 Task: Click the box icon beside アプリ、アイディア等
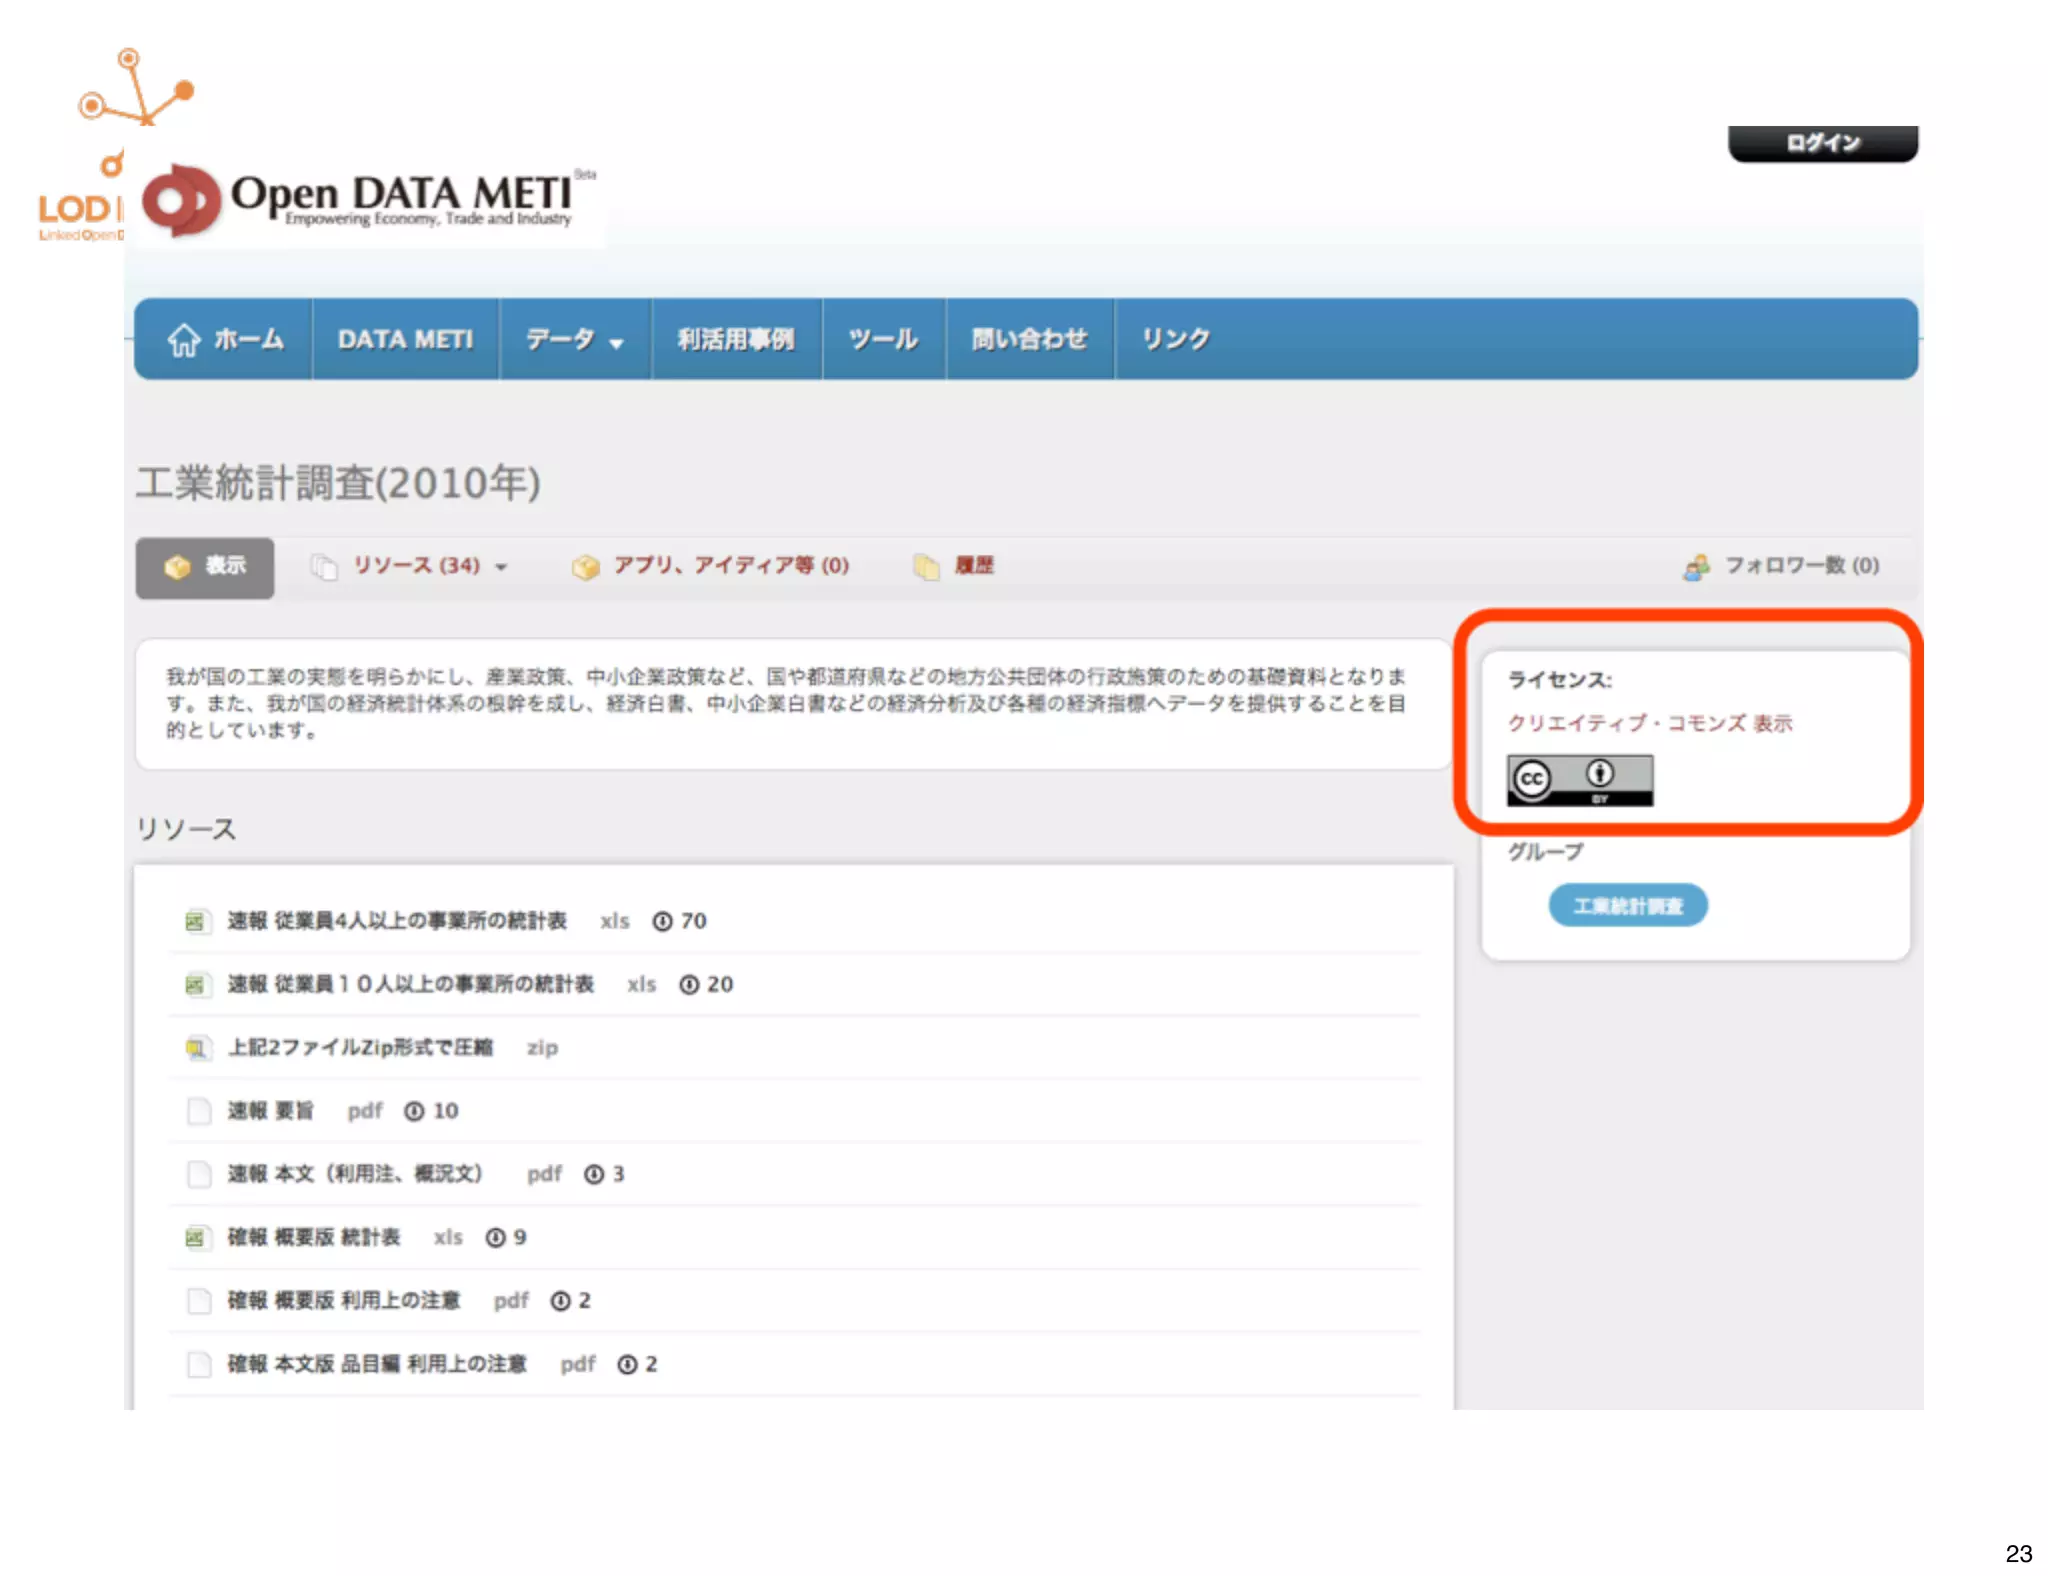tap(585, 567)
